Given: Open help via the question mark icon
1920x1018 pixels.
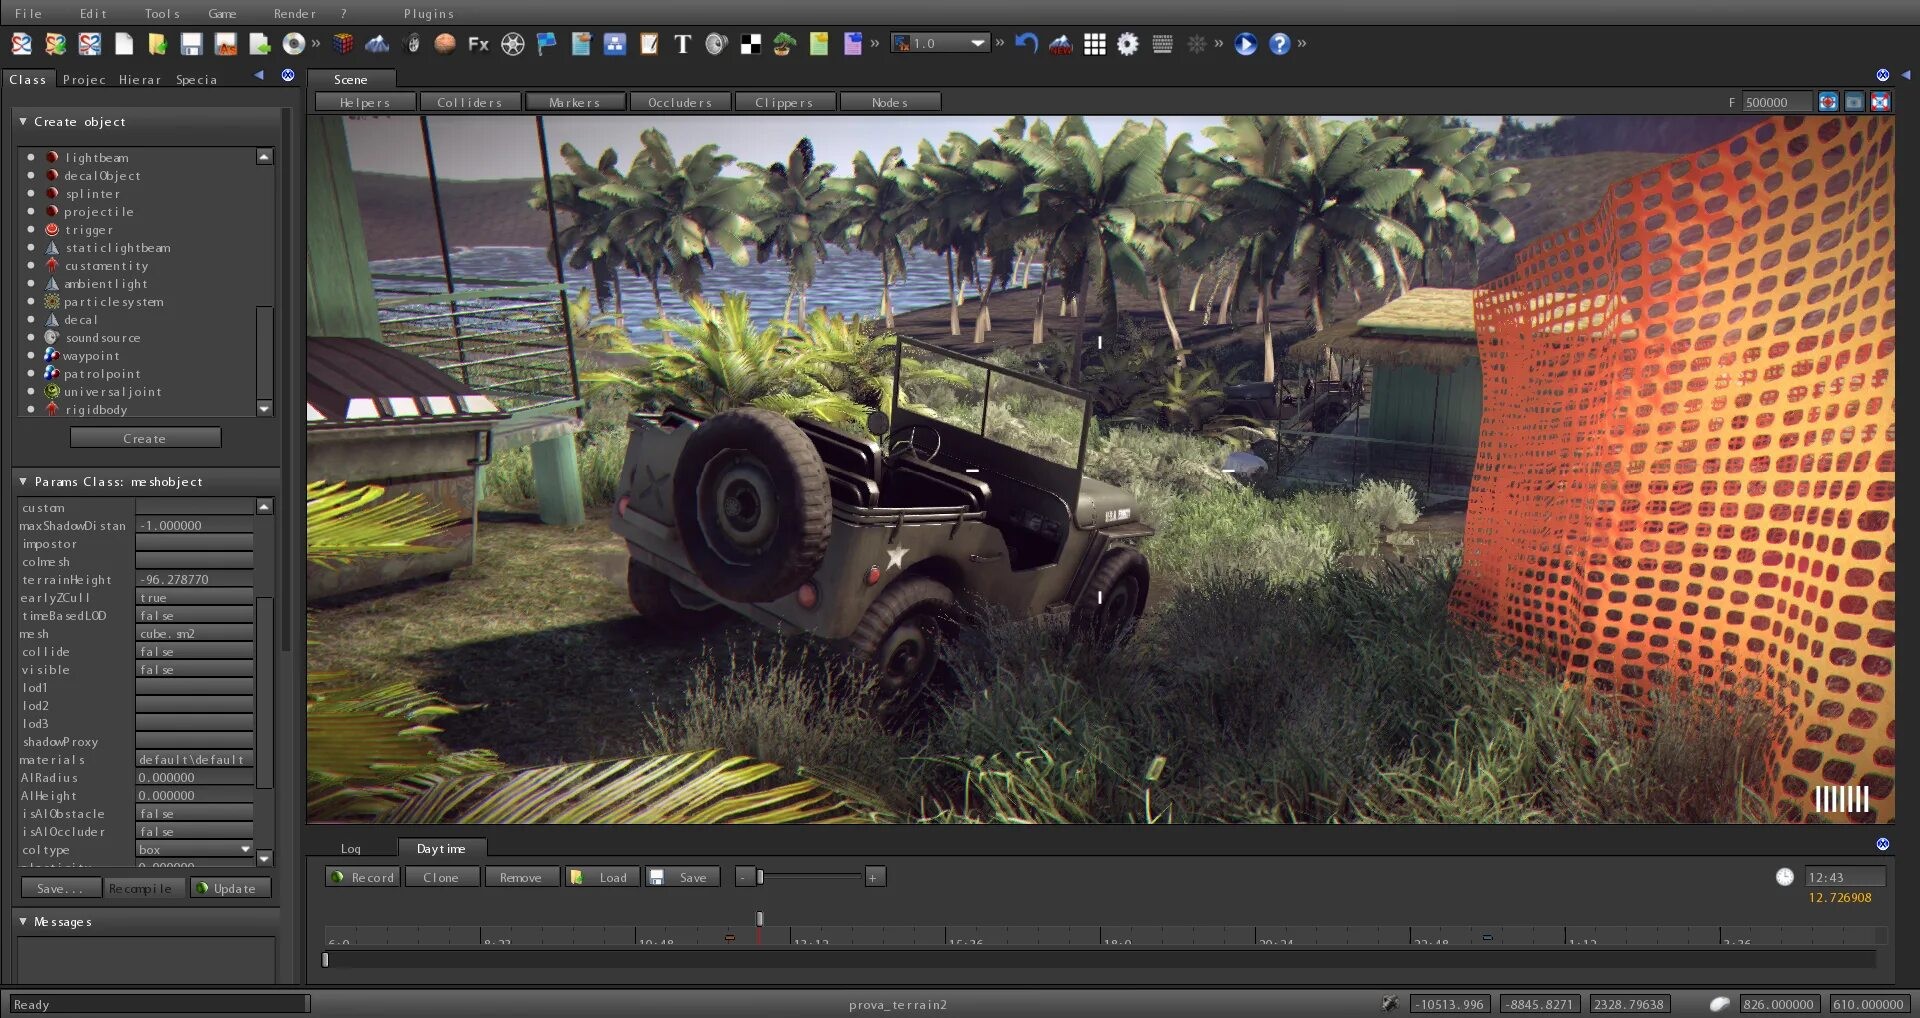Looking at the screenshot, I should click(x=1279, y=44).
